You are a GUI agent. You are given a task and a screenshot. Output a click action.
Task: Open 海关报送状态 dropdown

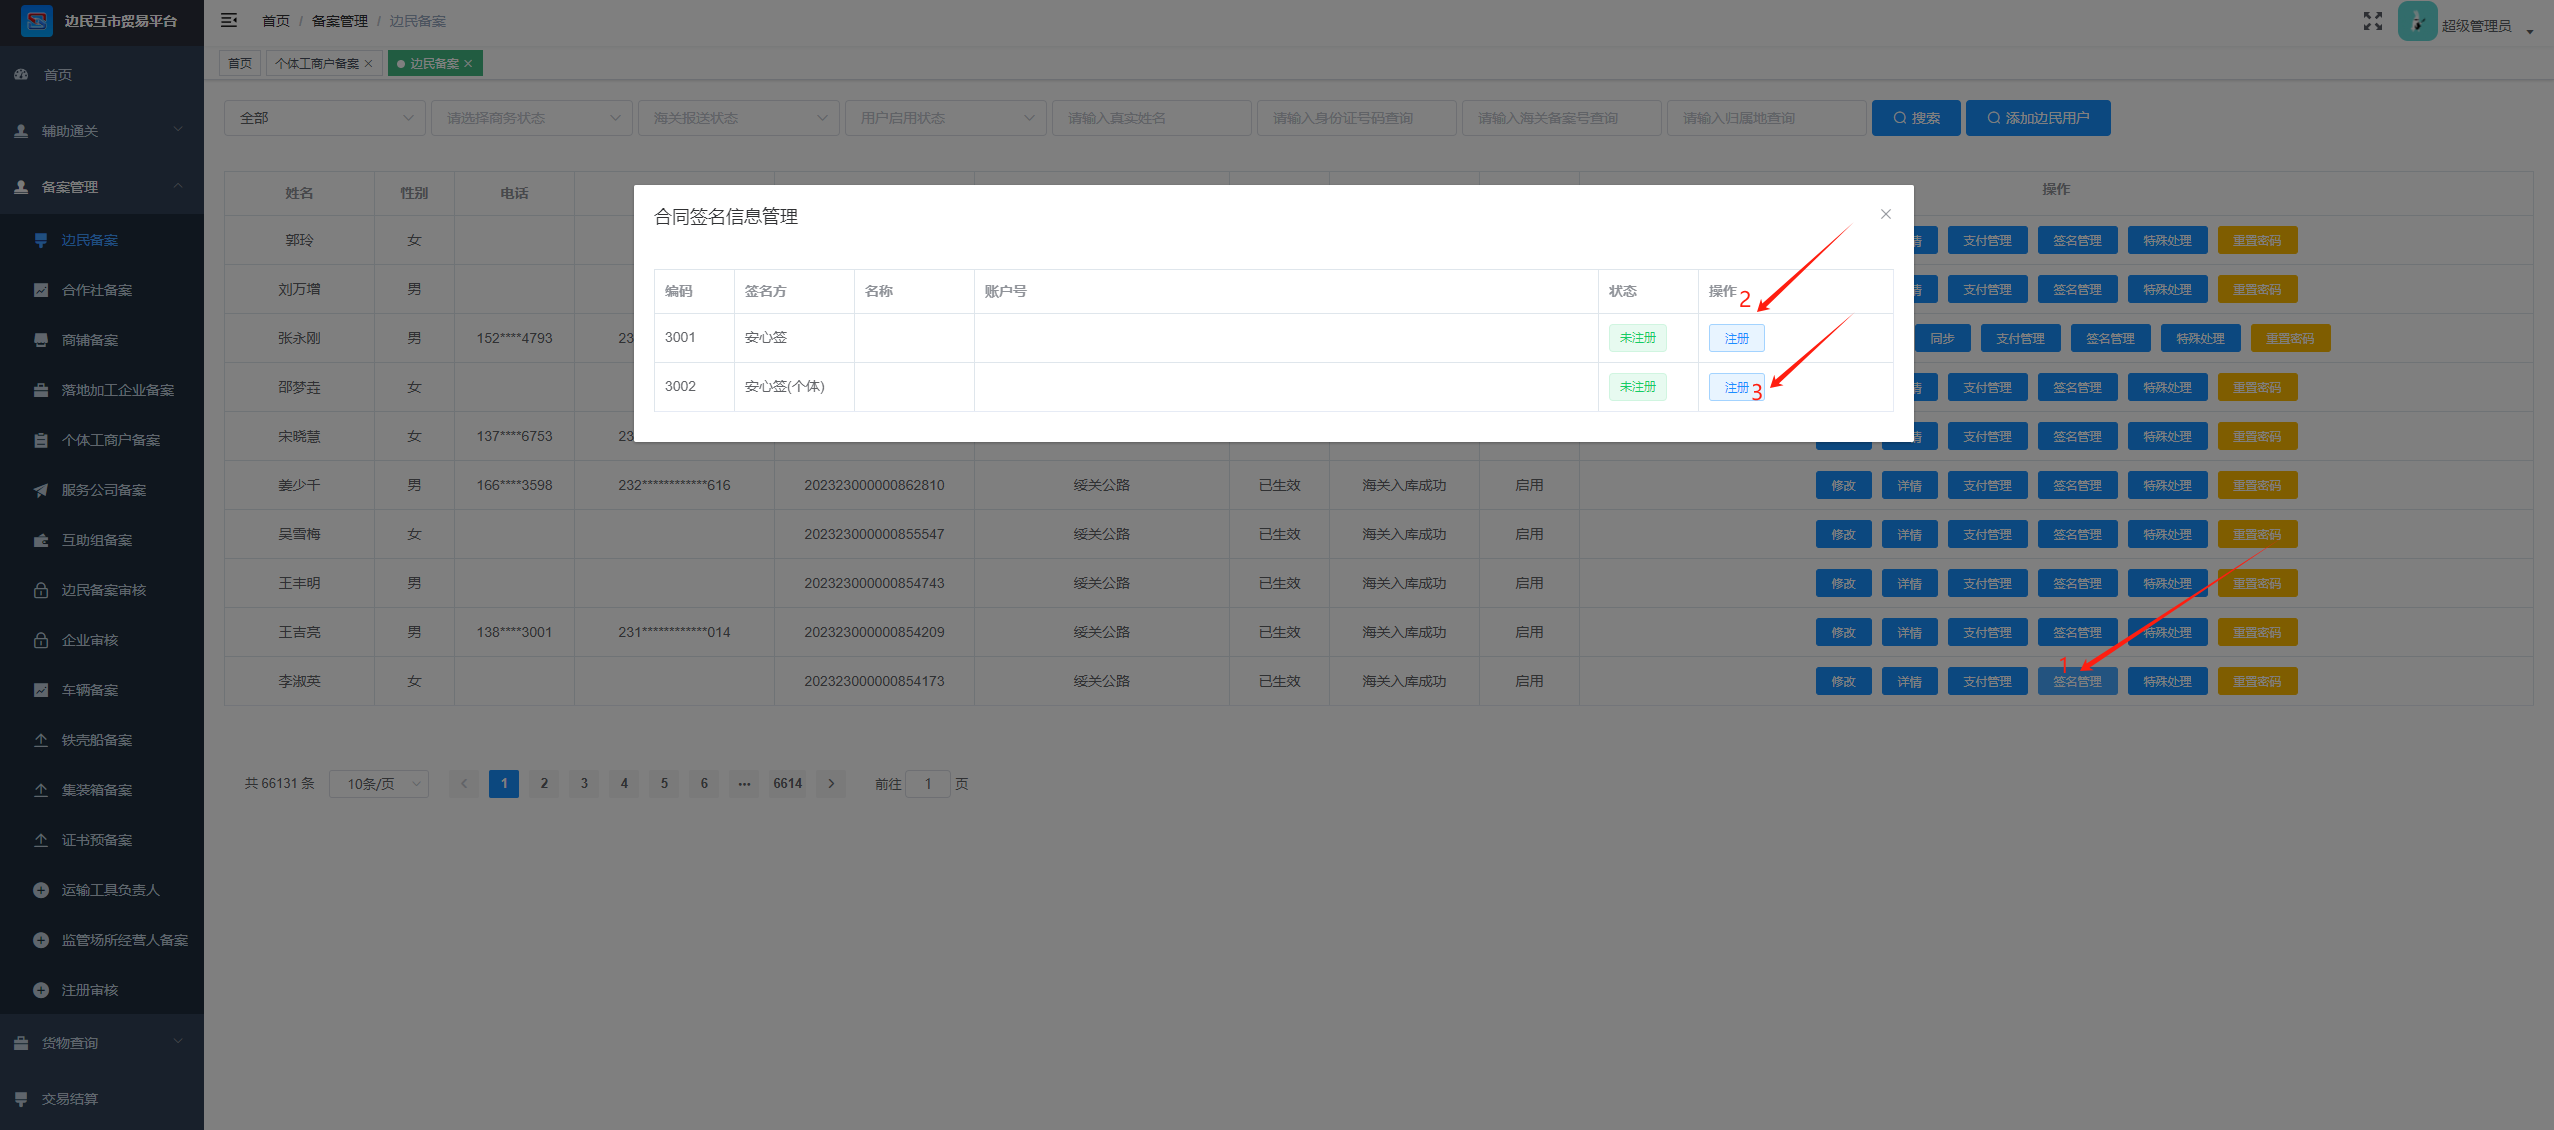[x=739, y=118]
